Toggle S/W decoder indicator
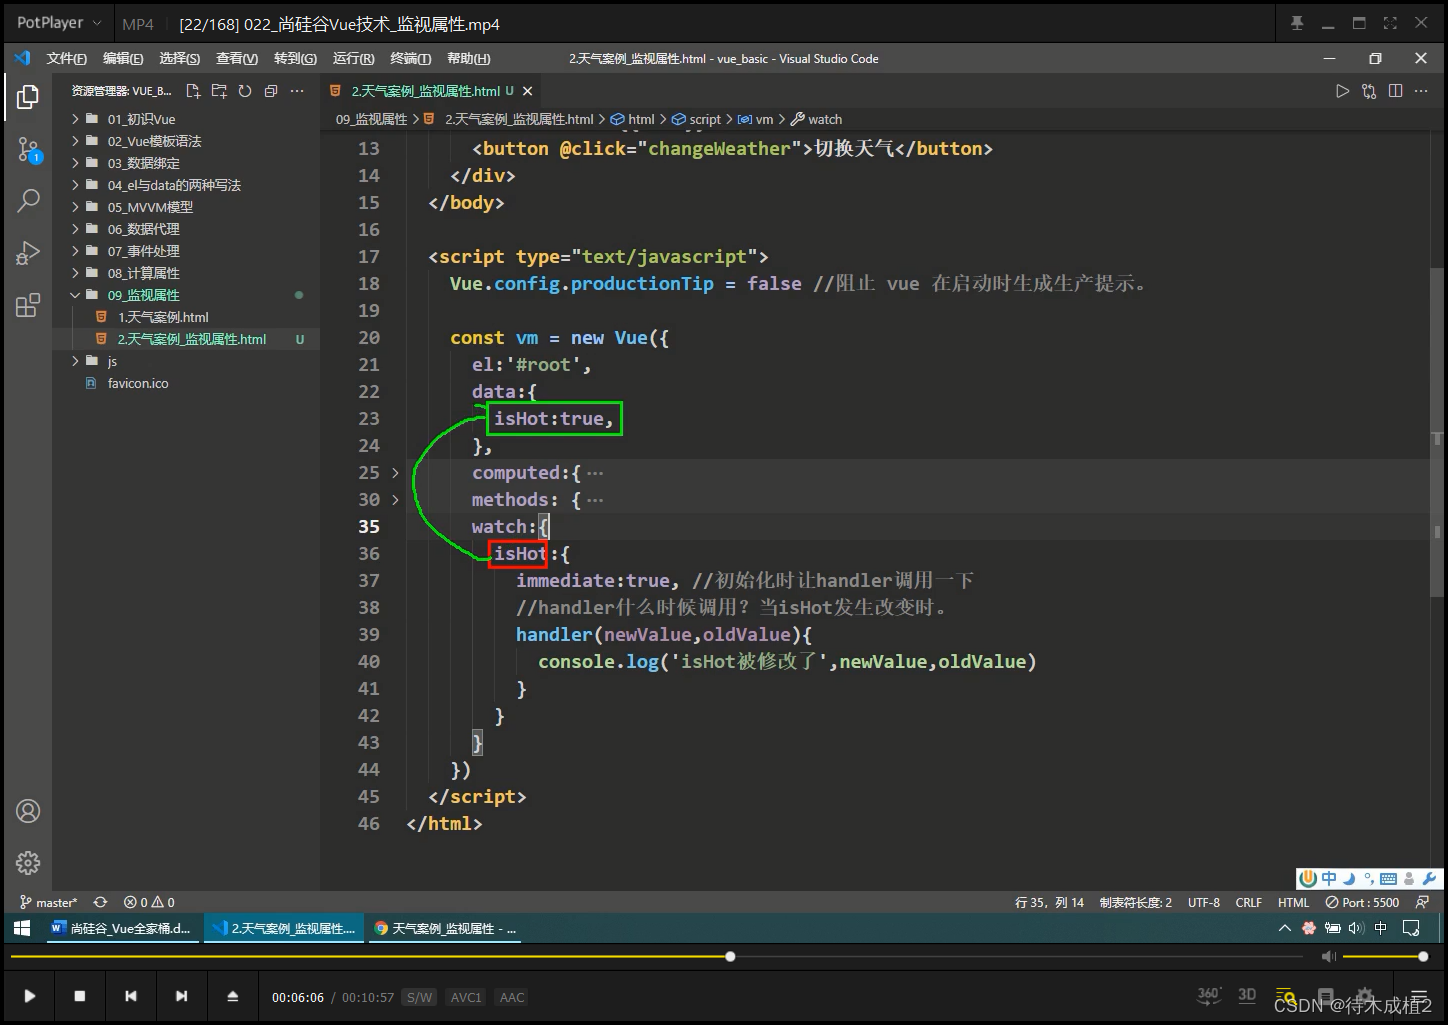 coord(419,997)
